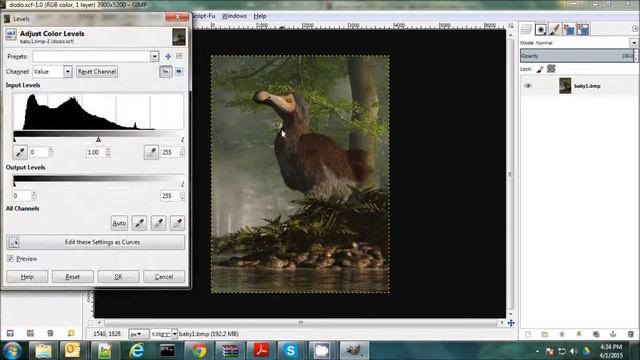Open the zoom percentage dropdown in status bar
Image resolution: width=640 pixels, height=360 pixels.
click(x=174, y=334)
